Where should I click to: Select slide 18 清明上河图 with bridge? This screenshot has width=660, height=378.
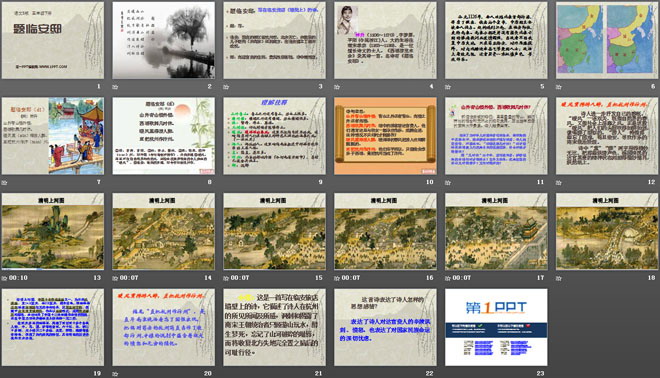pos(607,232)
